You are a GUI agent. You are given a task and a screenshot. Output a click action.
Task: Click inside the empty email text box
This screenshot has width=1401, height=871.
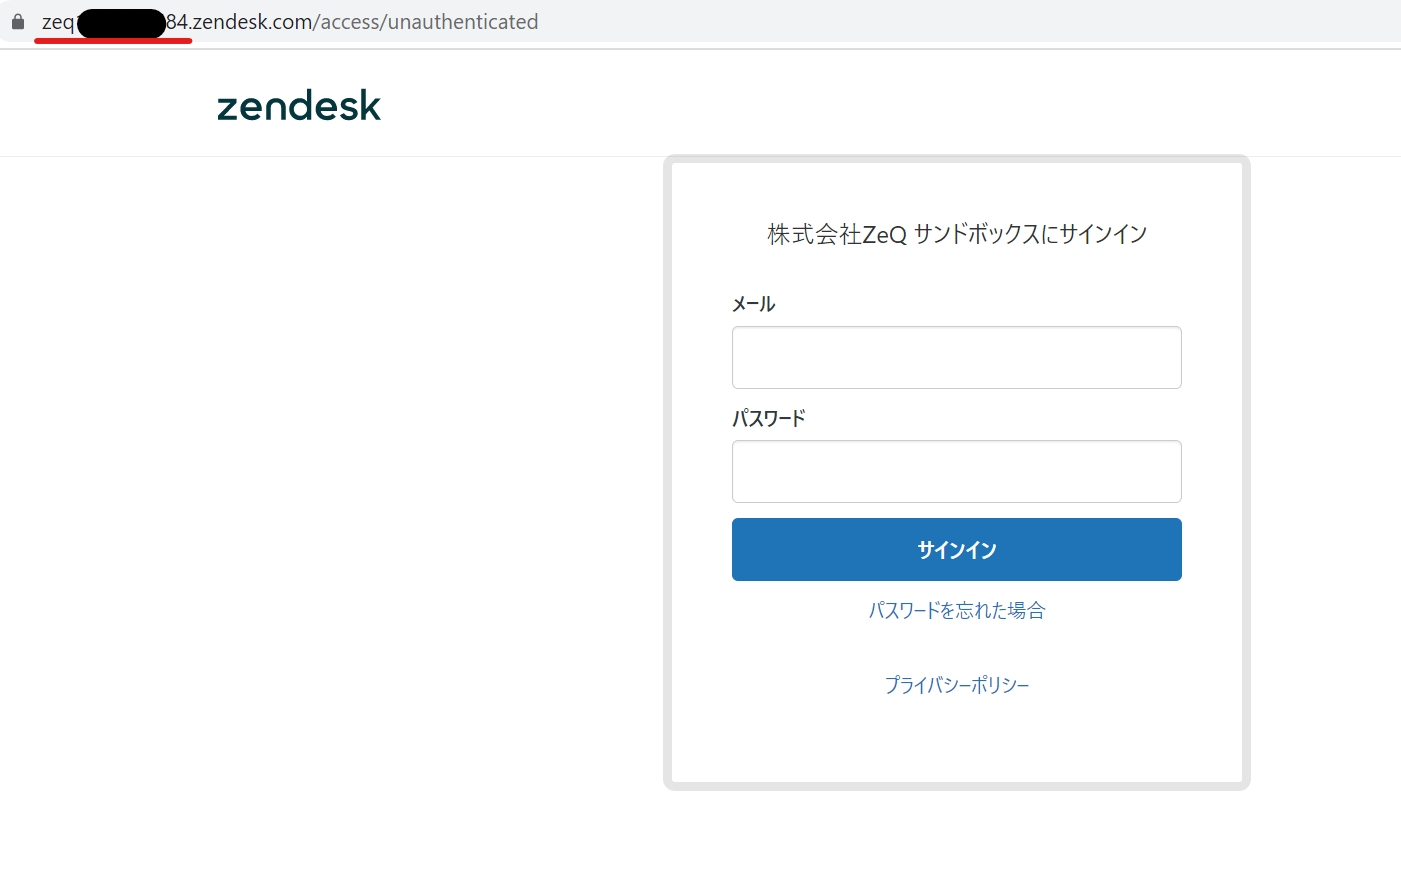point(955,357)
